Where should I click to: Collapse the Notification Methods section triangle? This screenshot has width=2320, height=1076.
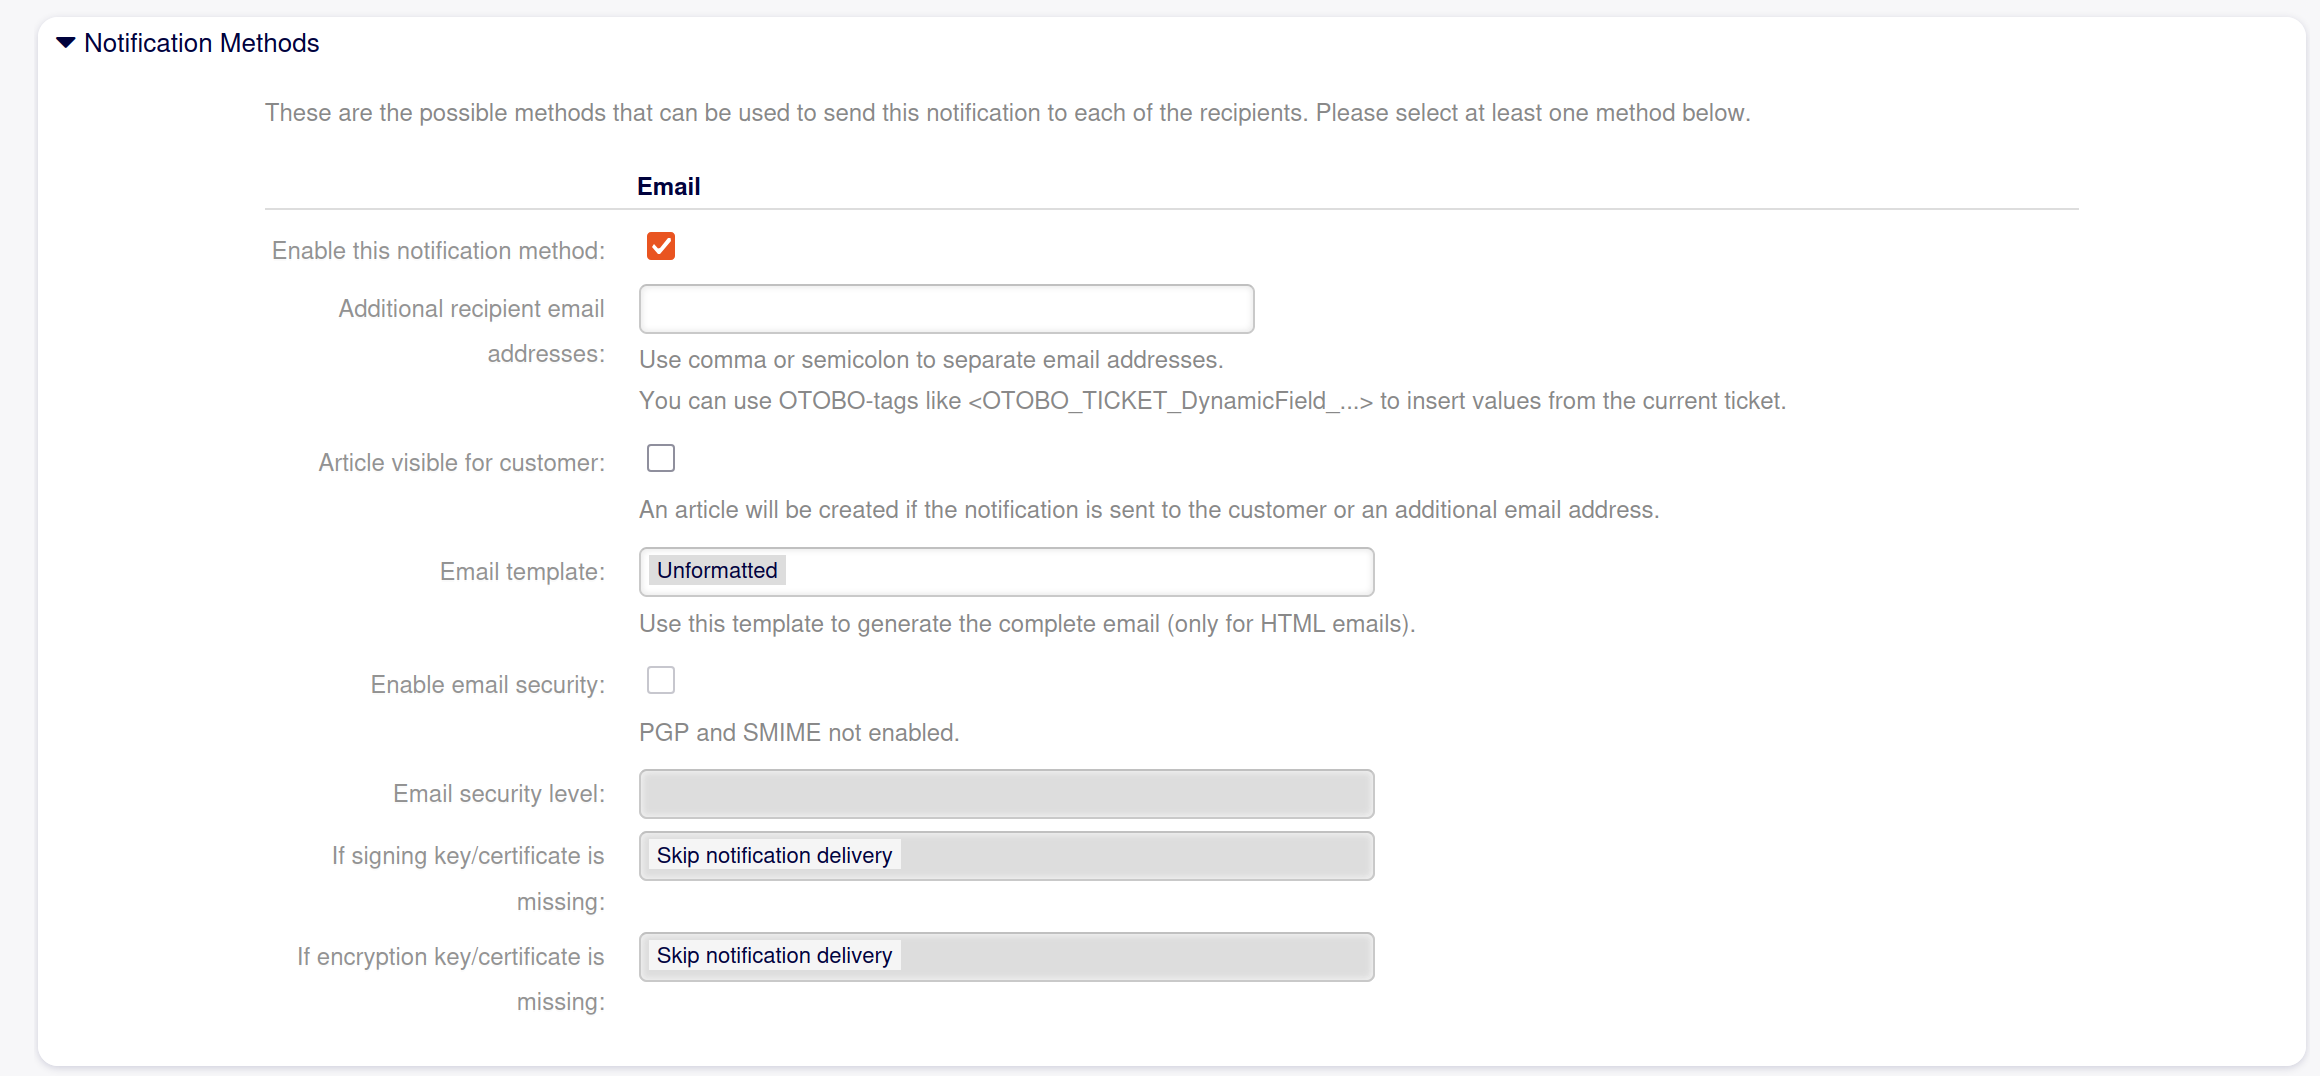pos(66,43)
